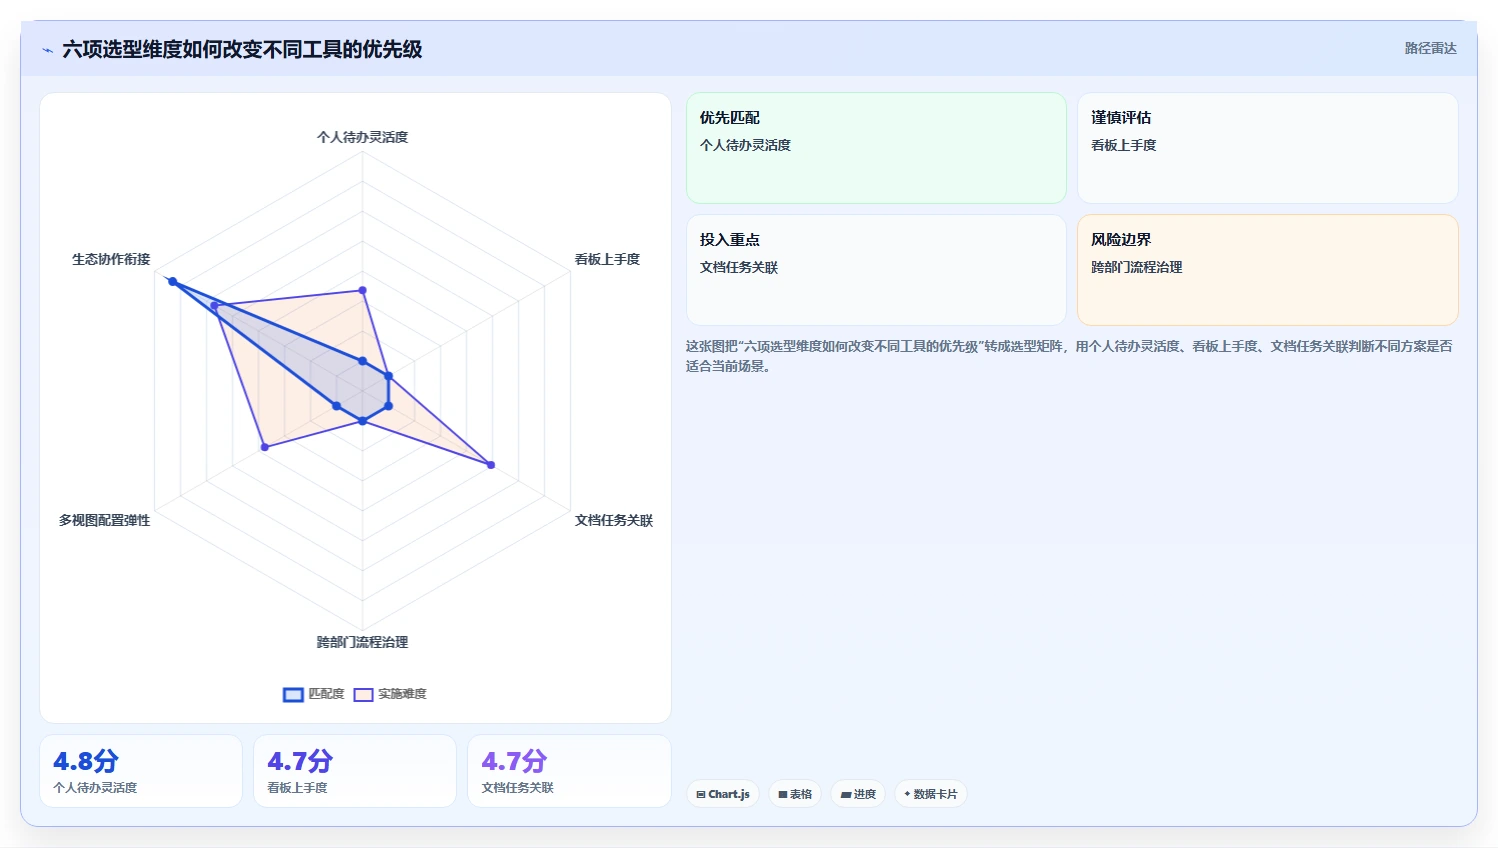Select the 优先匹配 card
Image resolution: width=1498 pixels, height=848 pixels.
click(x=876, y=148)
